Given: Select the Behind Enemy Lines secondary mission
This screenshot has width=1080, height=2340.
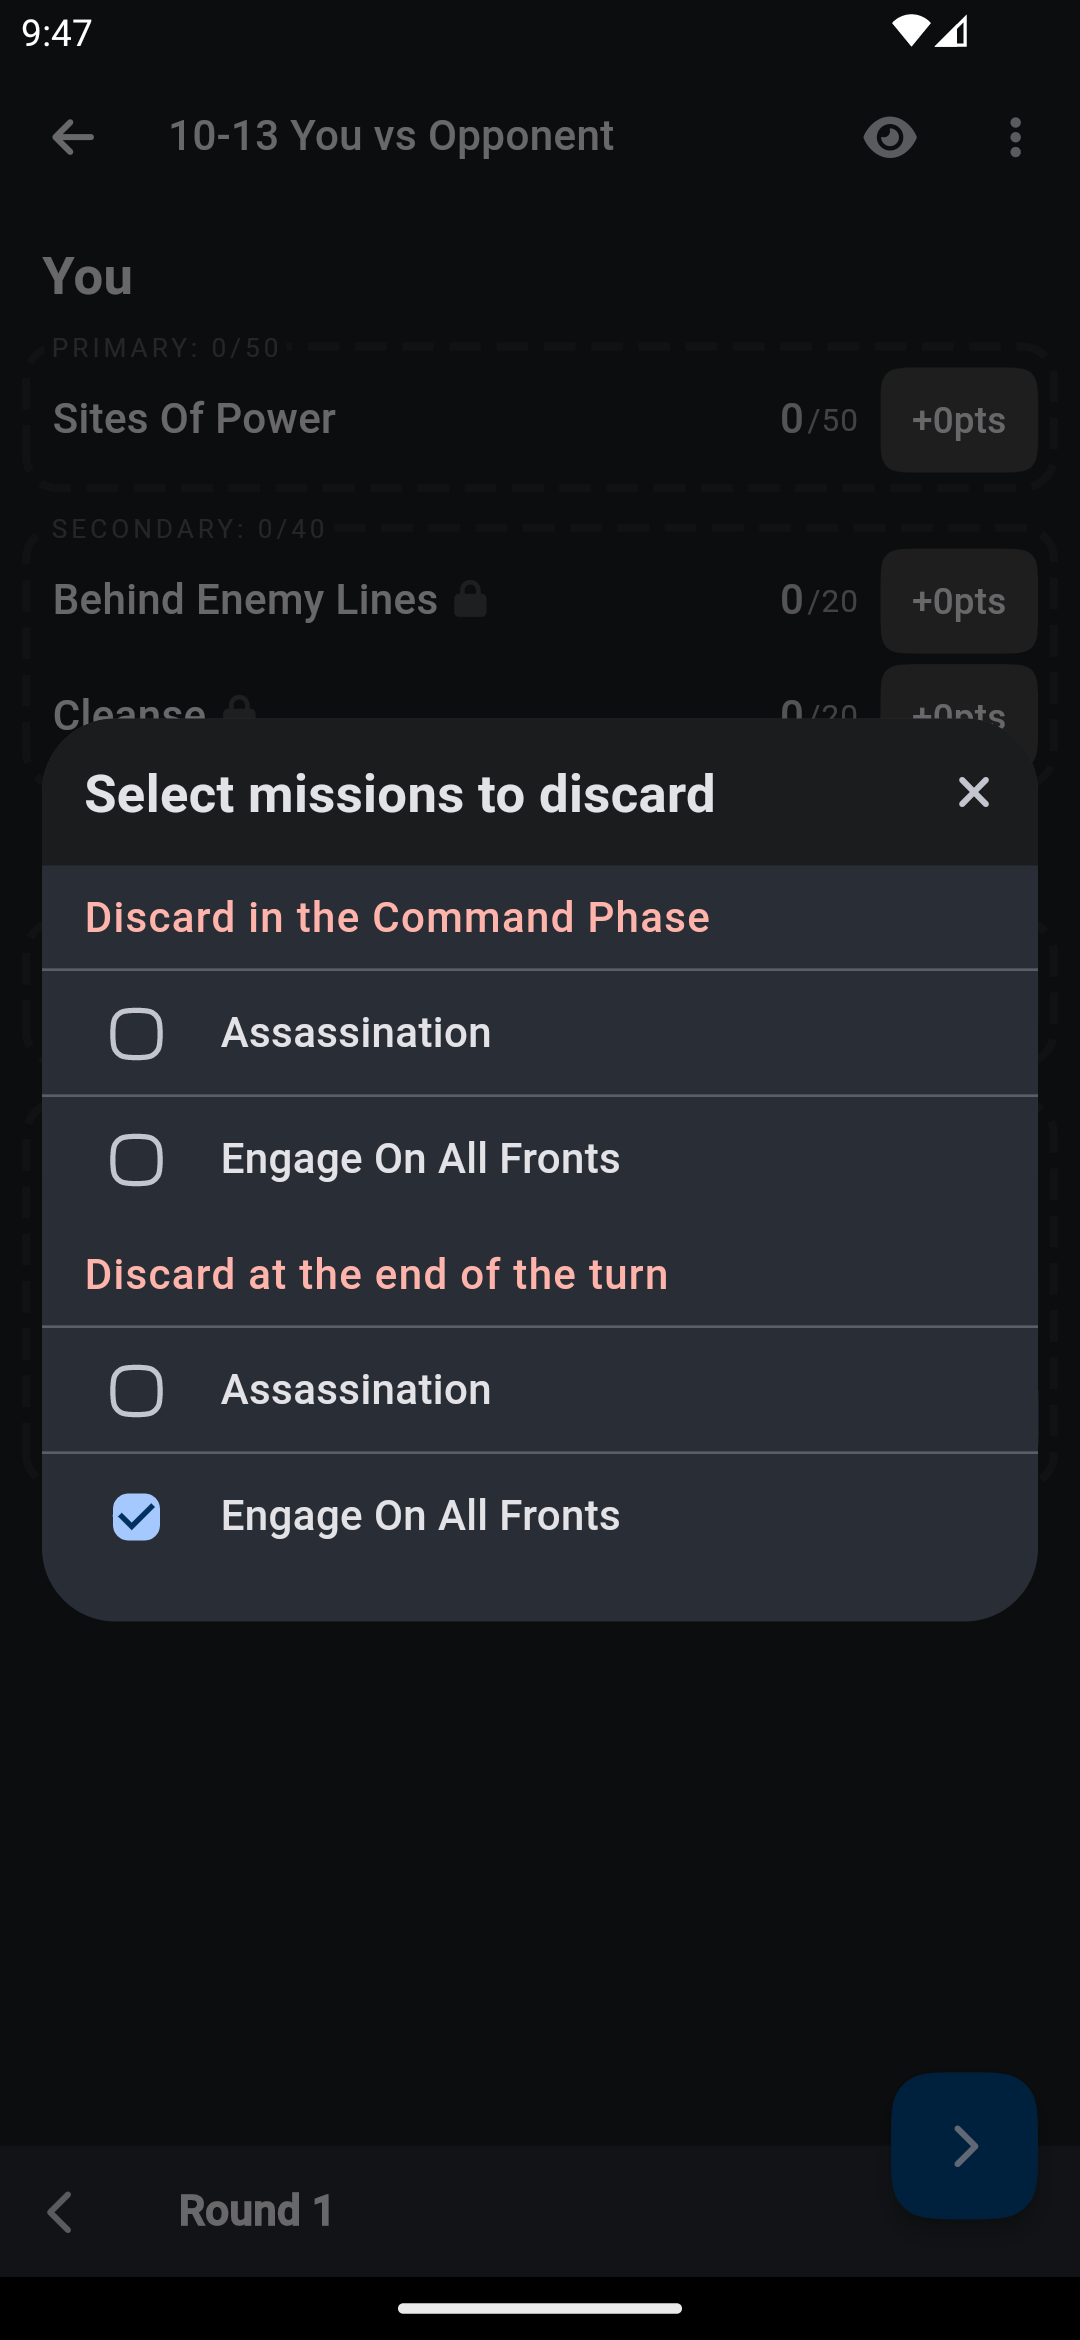Looking at the screenshot, I should coord(245,600).
